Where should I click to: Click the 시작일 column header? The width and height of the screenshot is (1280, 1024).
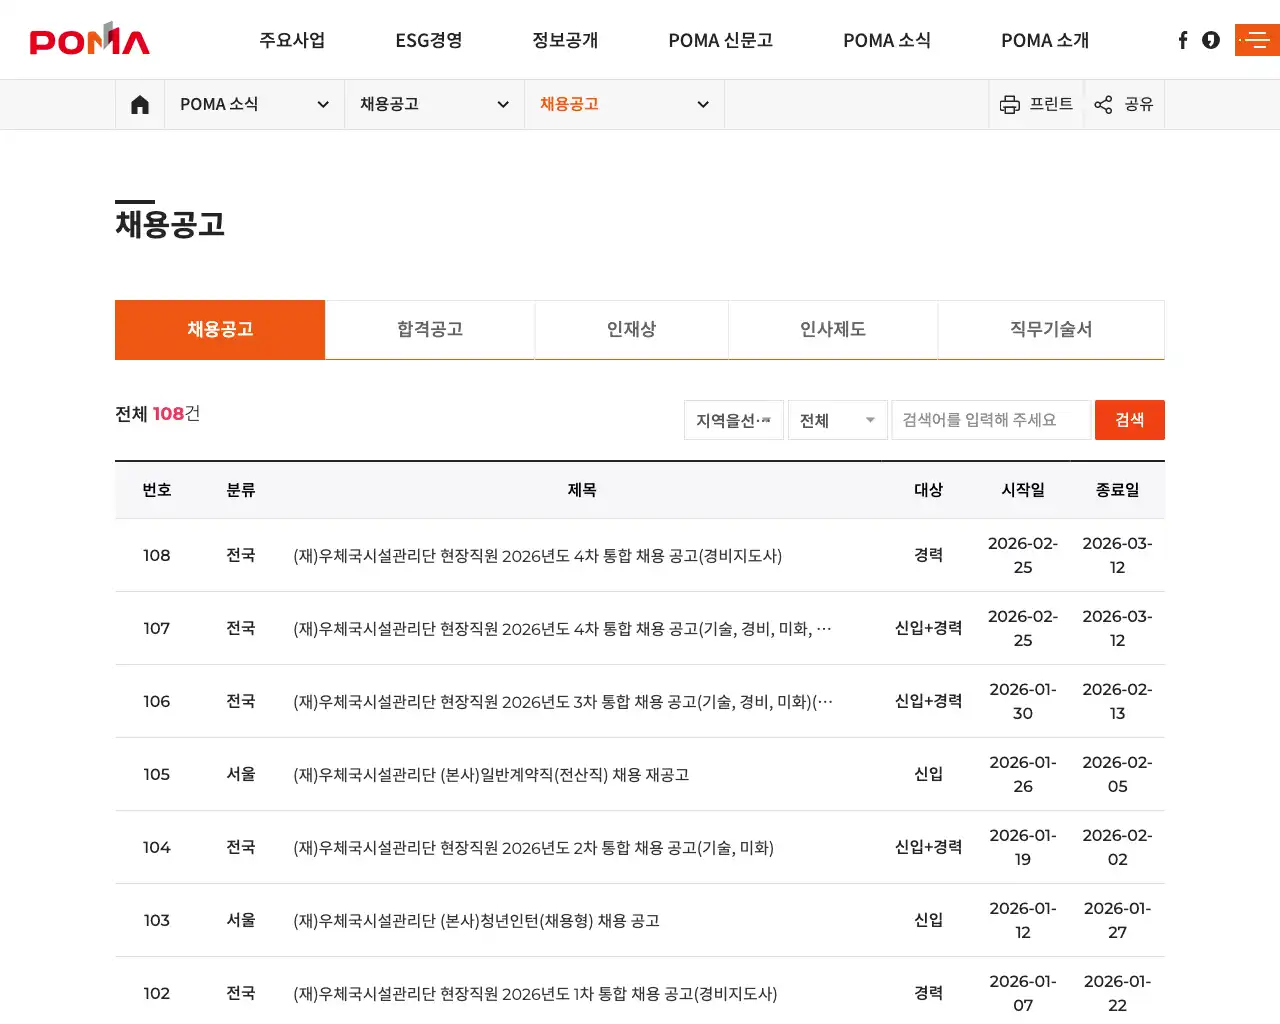(1023, 490)
